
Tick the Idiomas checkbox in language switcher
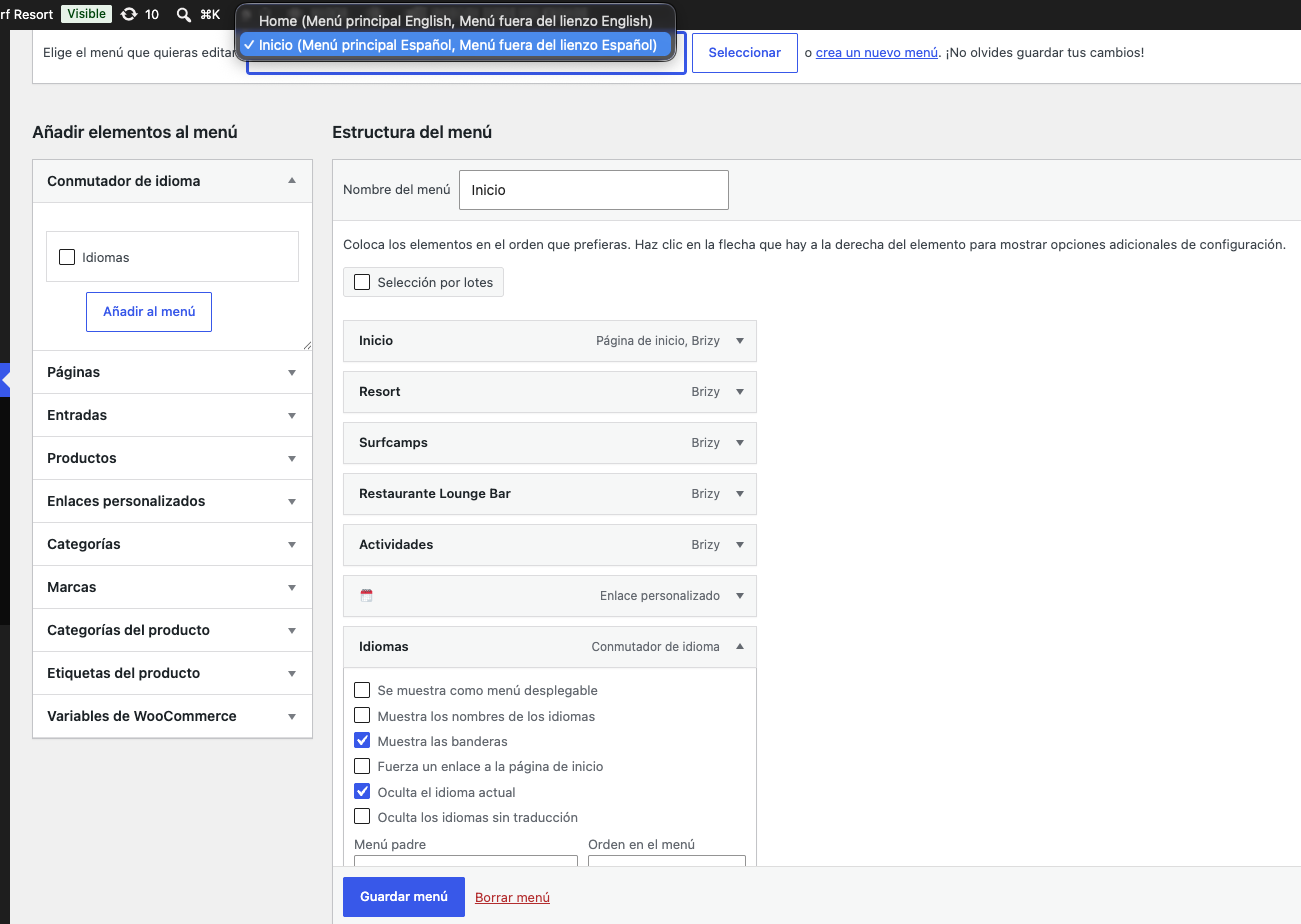click(67, 257)
